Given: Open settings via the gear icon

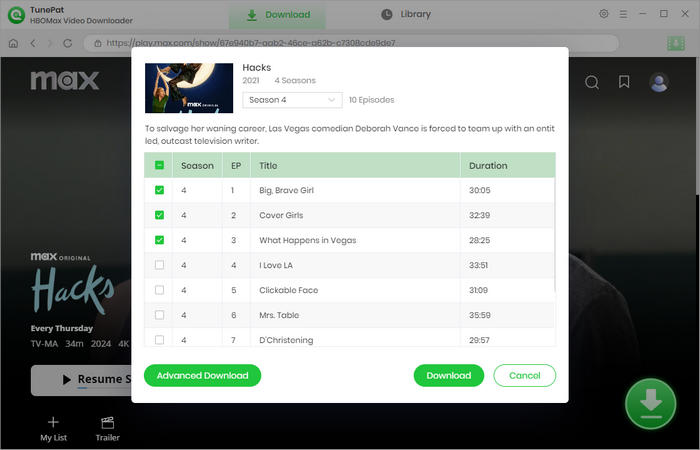Looking at the screenshot, I should (x=603, y=14).
